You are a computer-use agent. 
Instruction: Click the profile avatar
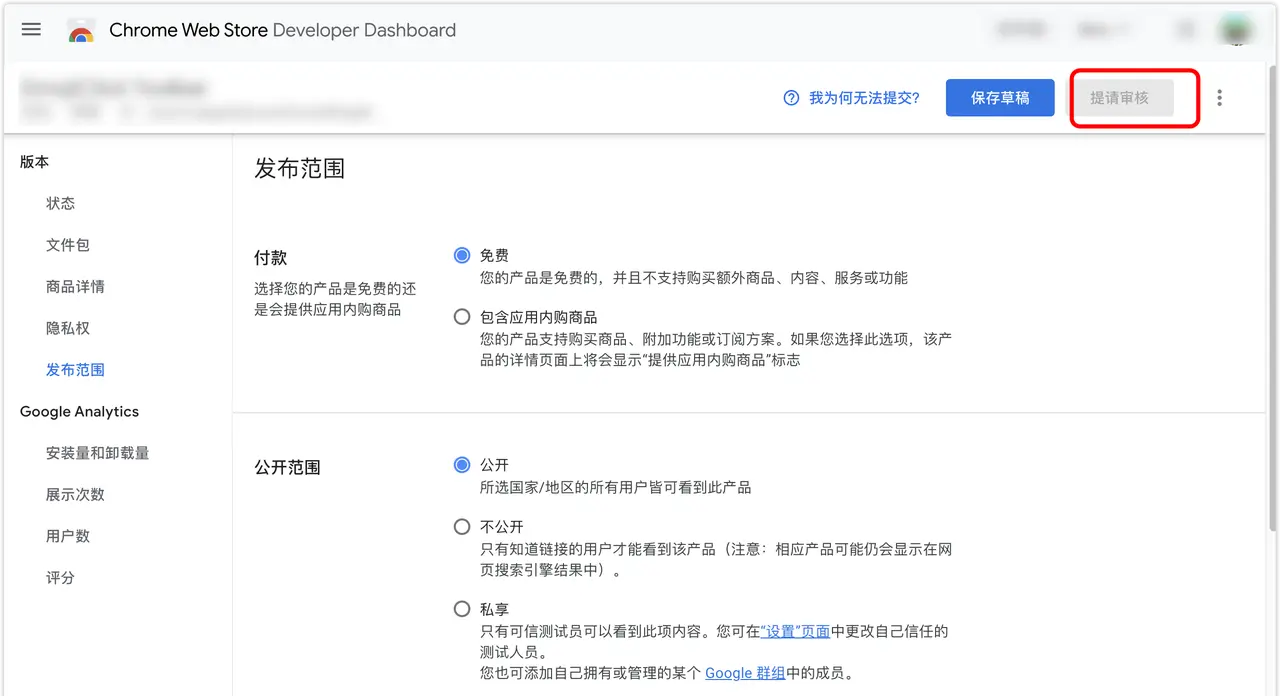[x=1236, y=29]
